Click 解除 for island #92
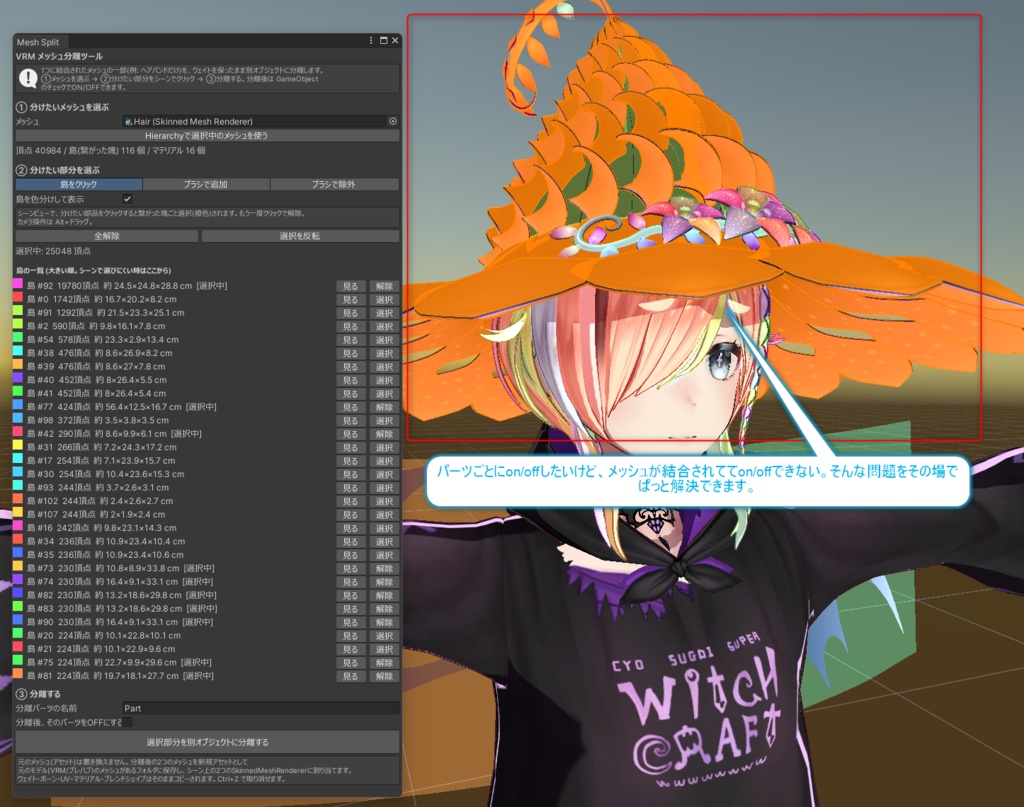1024x807 pixels. click(x=384, y=286)
